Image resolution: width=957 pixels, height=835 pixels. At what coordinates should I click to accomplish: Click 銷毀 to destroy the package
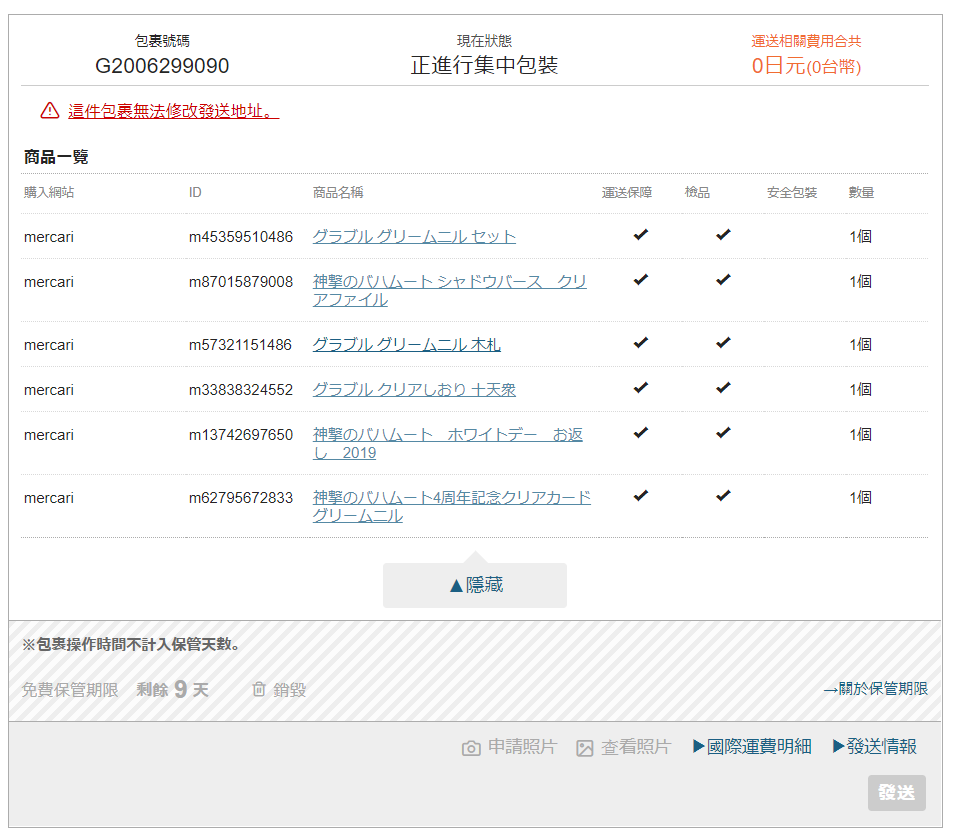tap(289, 690)
